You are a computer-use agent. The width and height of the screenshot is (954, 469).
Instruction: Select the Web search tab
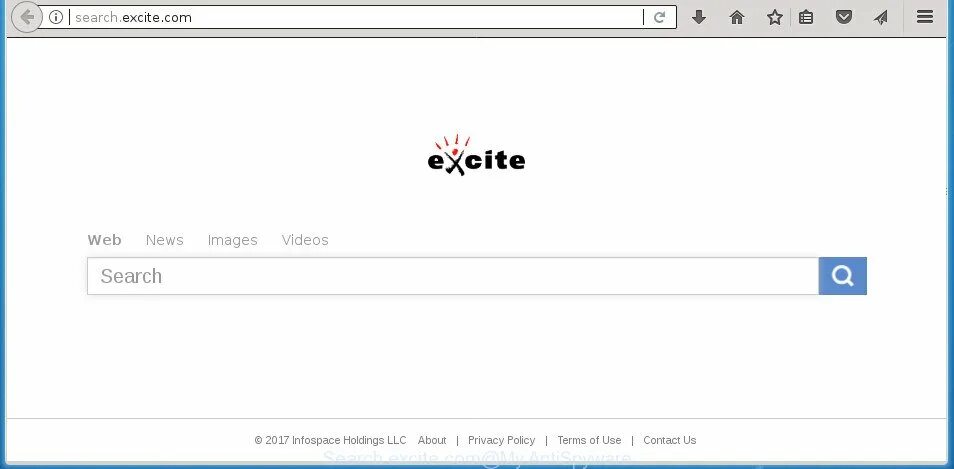click(104, 240)
